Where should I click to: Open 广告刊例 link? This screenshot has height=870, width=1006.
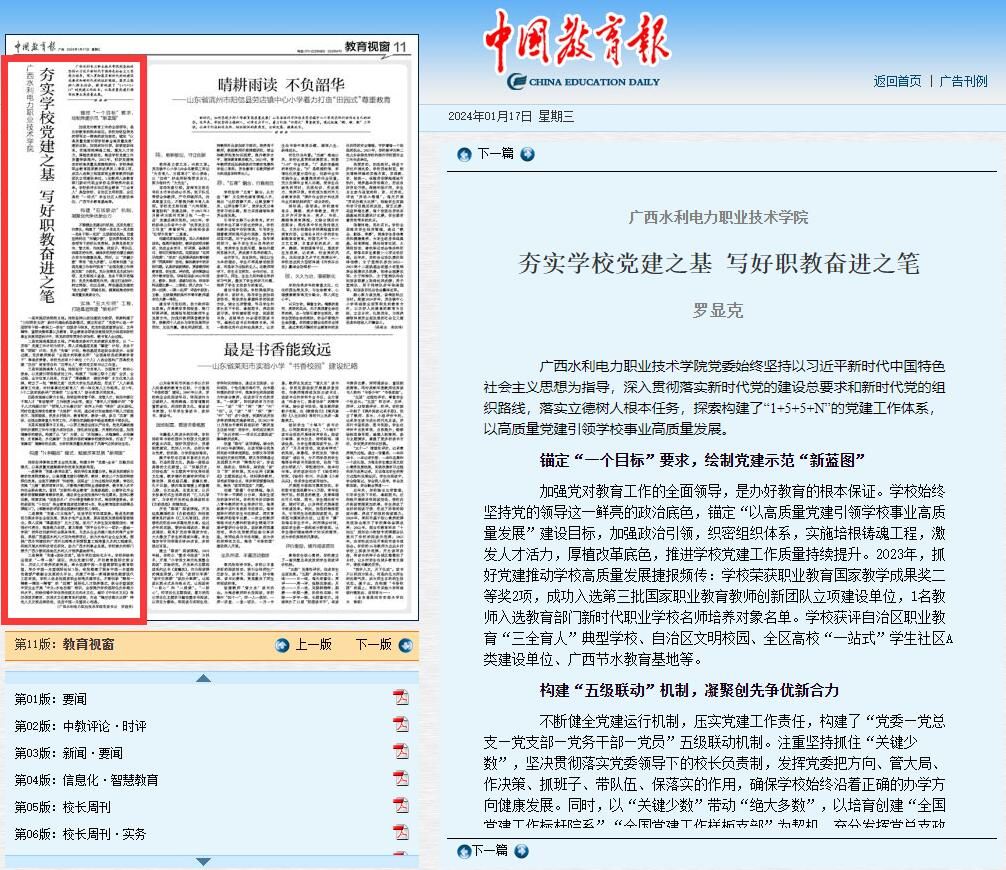coord(963,81)
